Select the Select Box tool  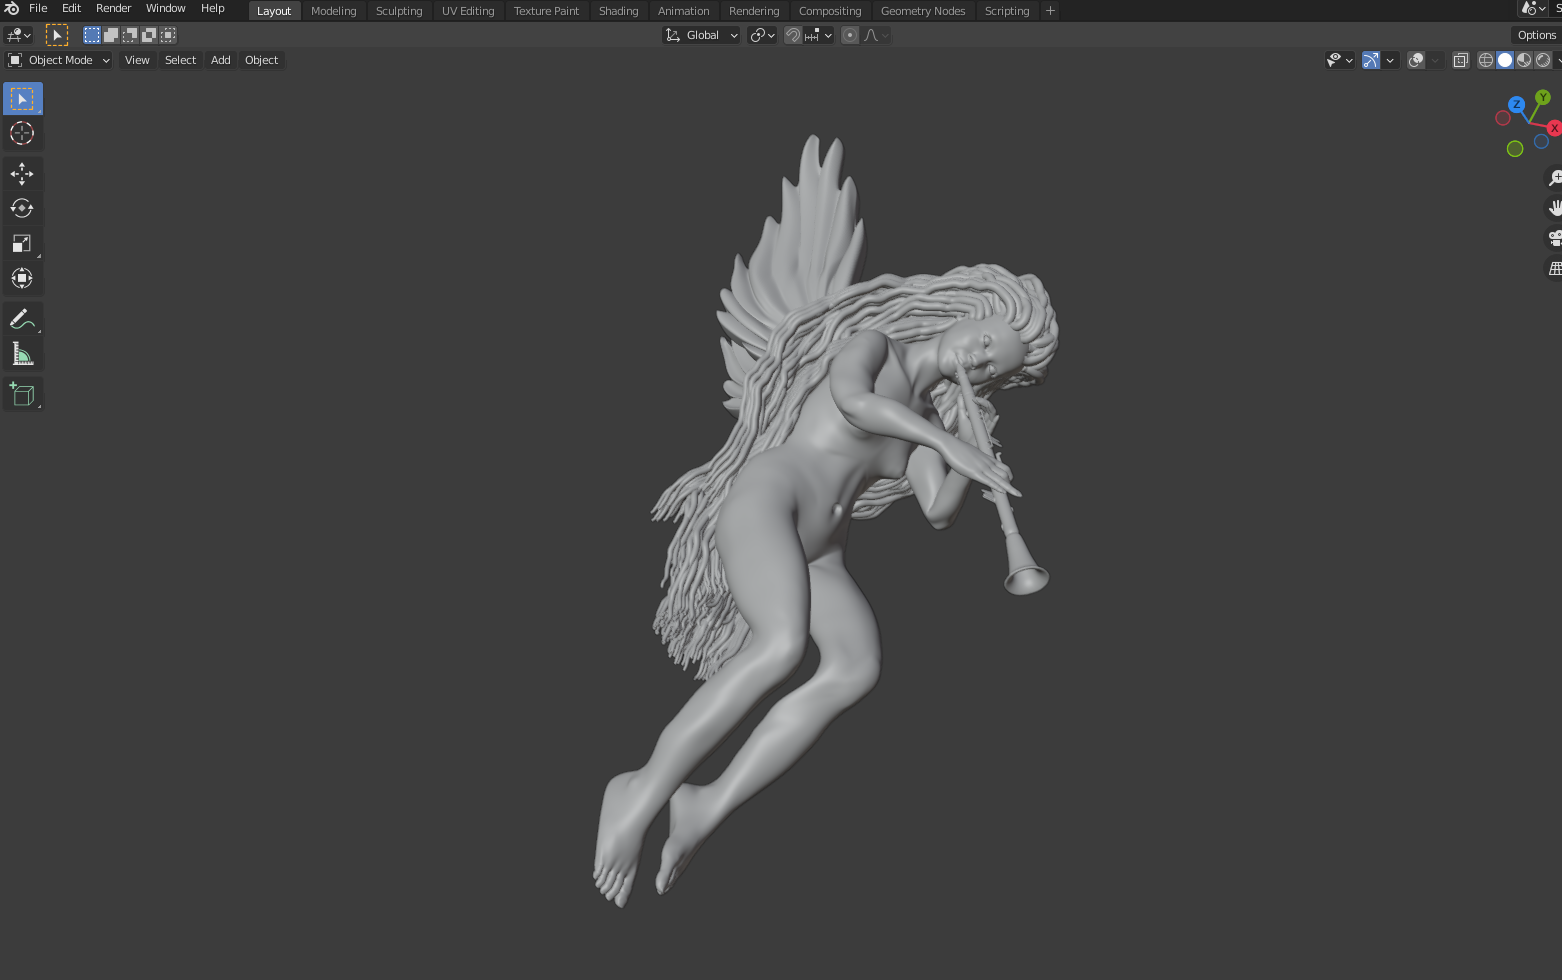pyautogui.click(x=22, y=99)
